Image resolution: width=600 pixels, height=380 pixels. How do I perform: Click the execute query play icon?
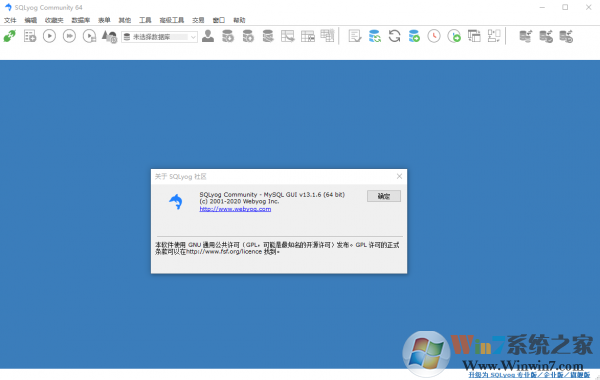(x=49, y=36)
